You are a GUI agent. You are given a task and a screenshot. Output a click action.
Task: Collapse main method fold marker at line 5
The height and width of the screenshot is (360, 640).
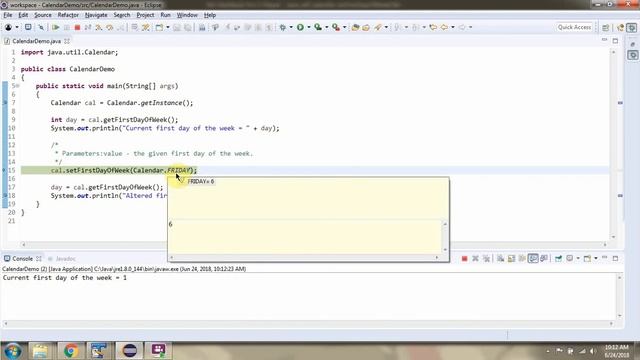click(x=18, y=86)
